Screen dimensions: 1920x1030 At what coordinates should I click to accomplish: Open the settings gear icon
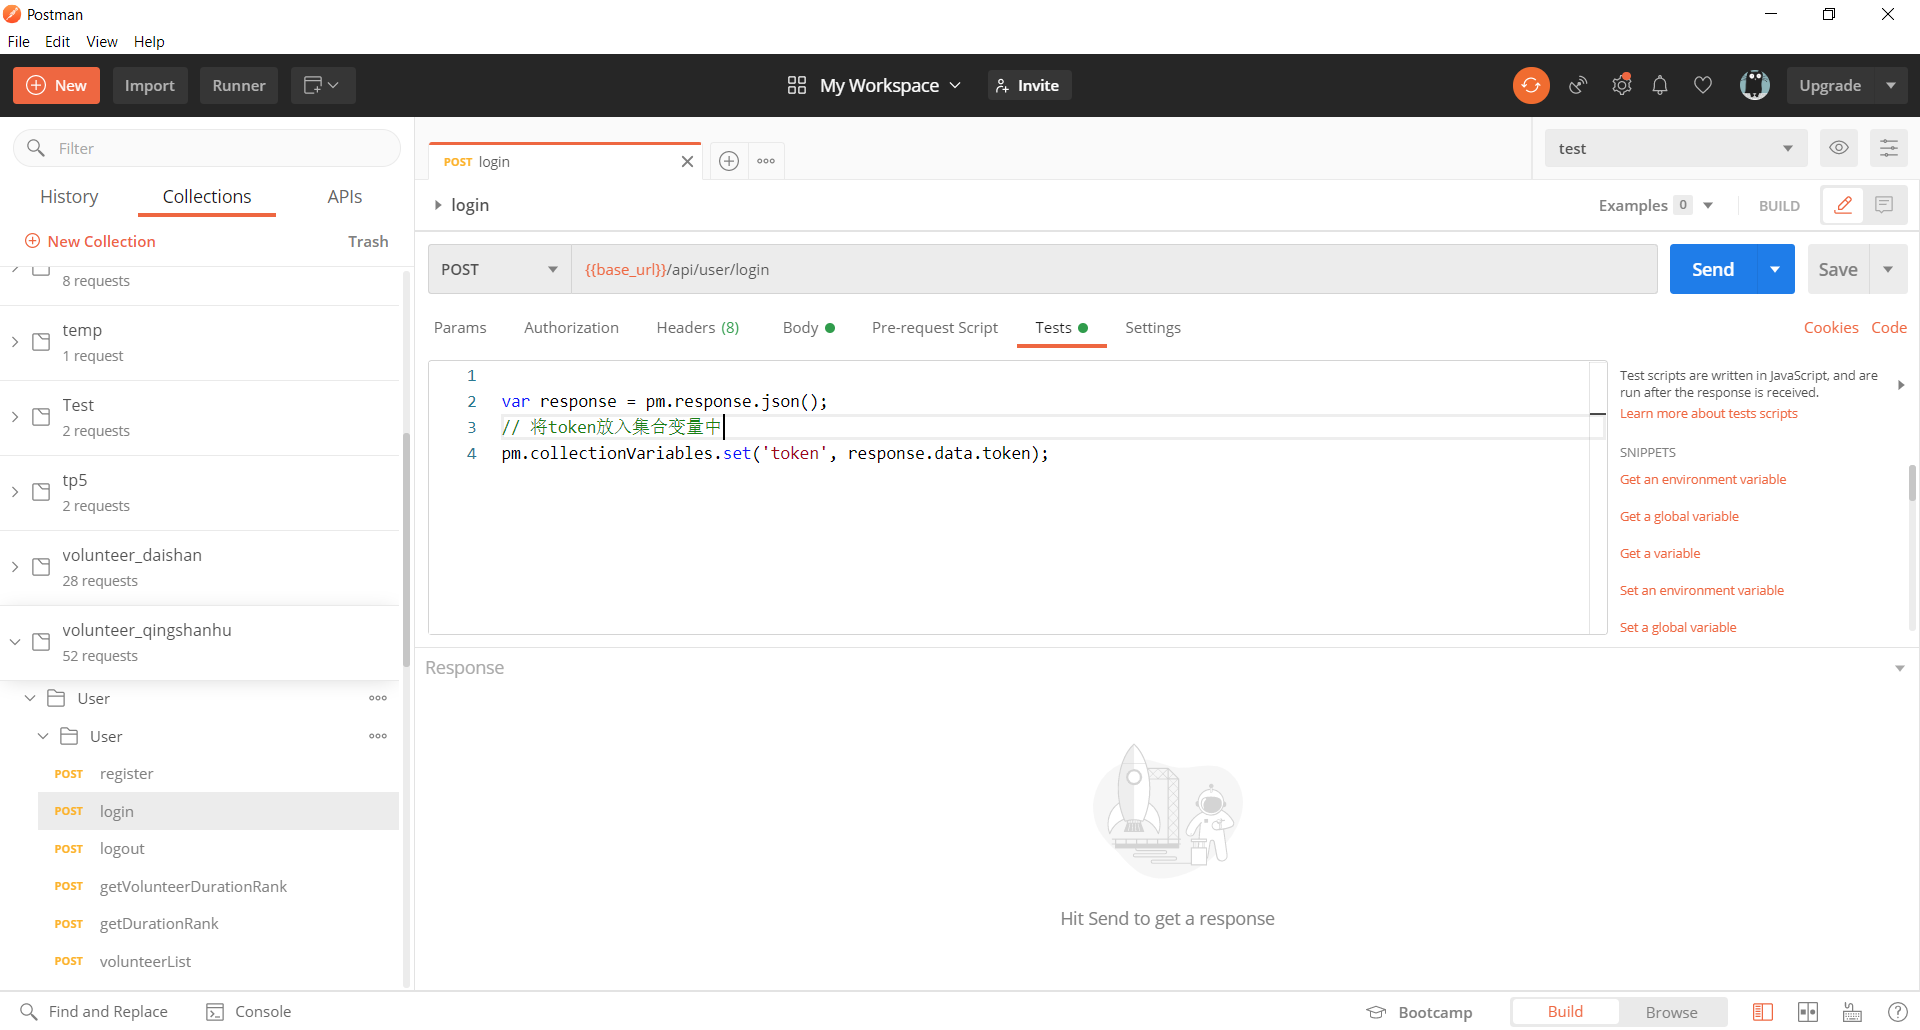click(1622, 85)
